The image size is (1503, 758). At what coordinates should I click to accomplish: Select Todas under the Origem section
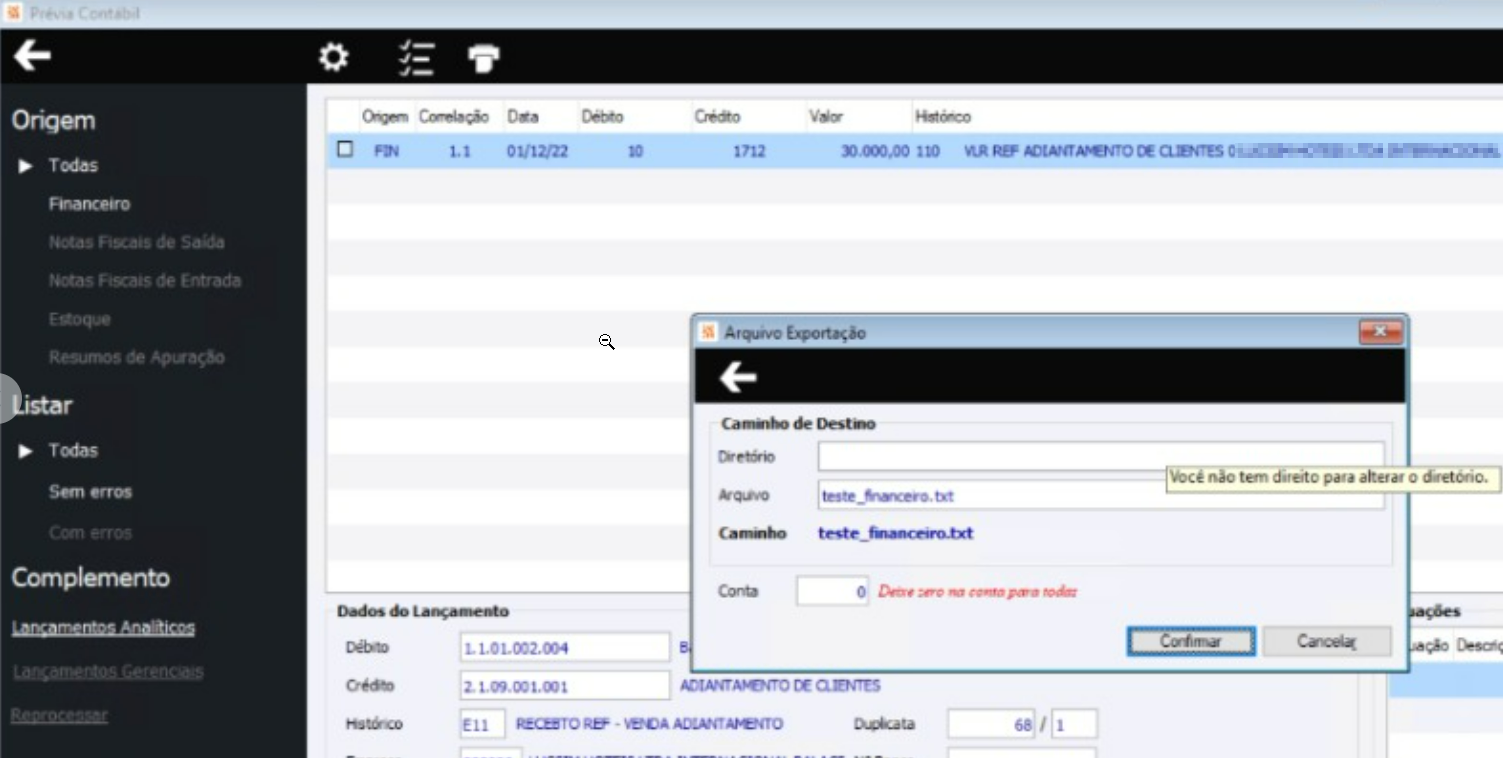[73, 165]
